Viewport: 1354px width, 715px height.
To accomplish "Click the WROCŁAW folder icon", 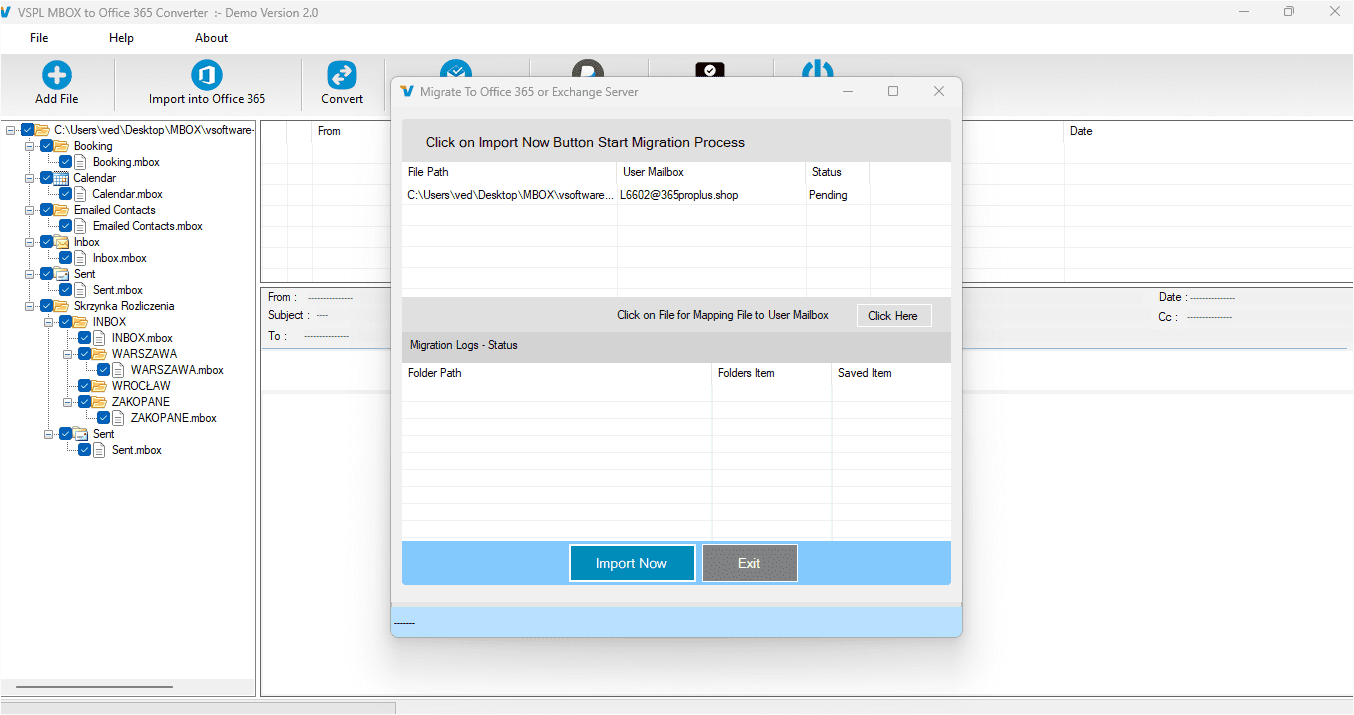I will click(x=100, y=386).
